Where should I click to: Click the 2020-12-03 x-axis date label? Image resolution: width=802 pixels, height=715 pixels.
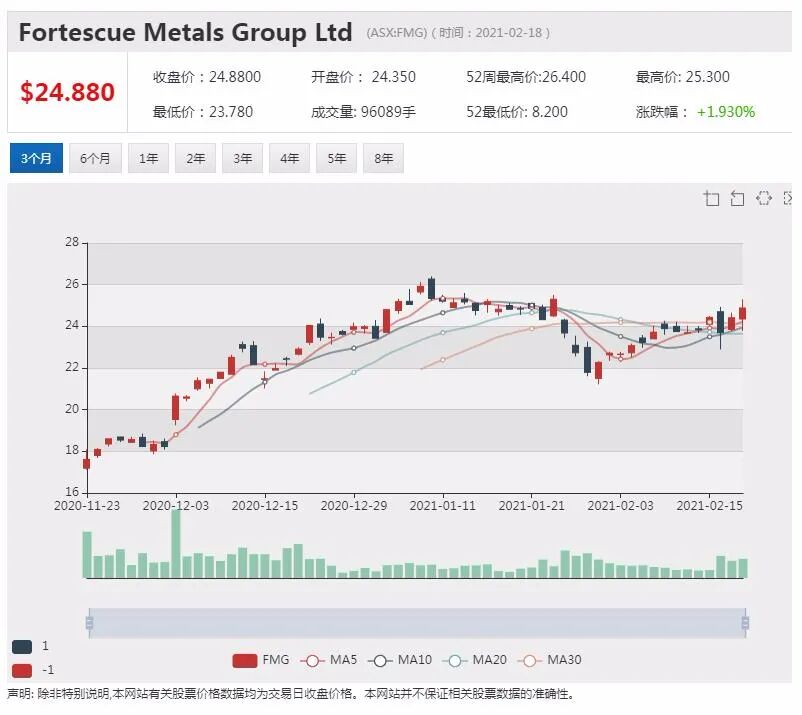pyautogui.click(x=176, y=506)
